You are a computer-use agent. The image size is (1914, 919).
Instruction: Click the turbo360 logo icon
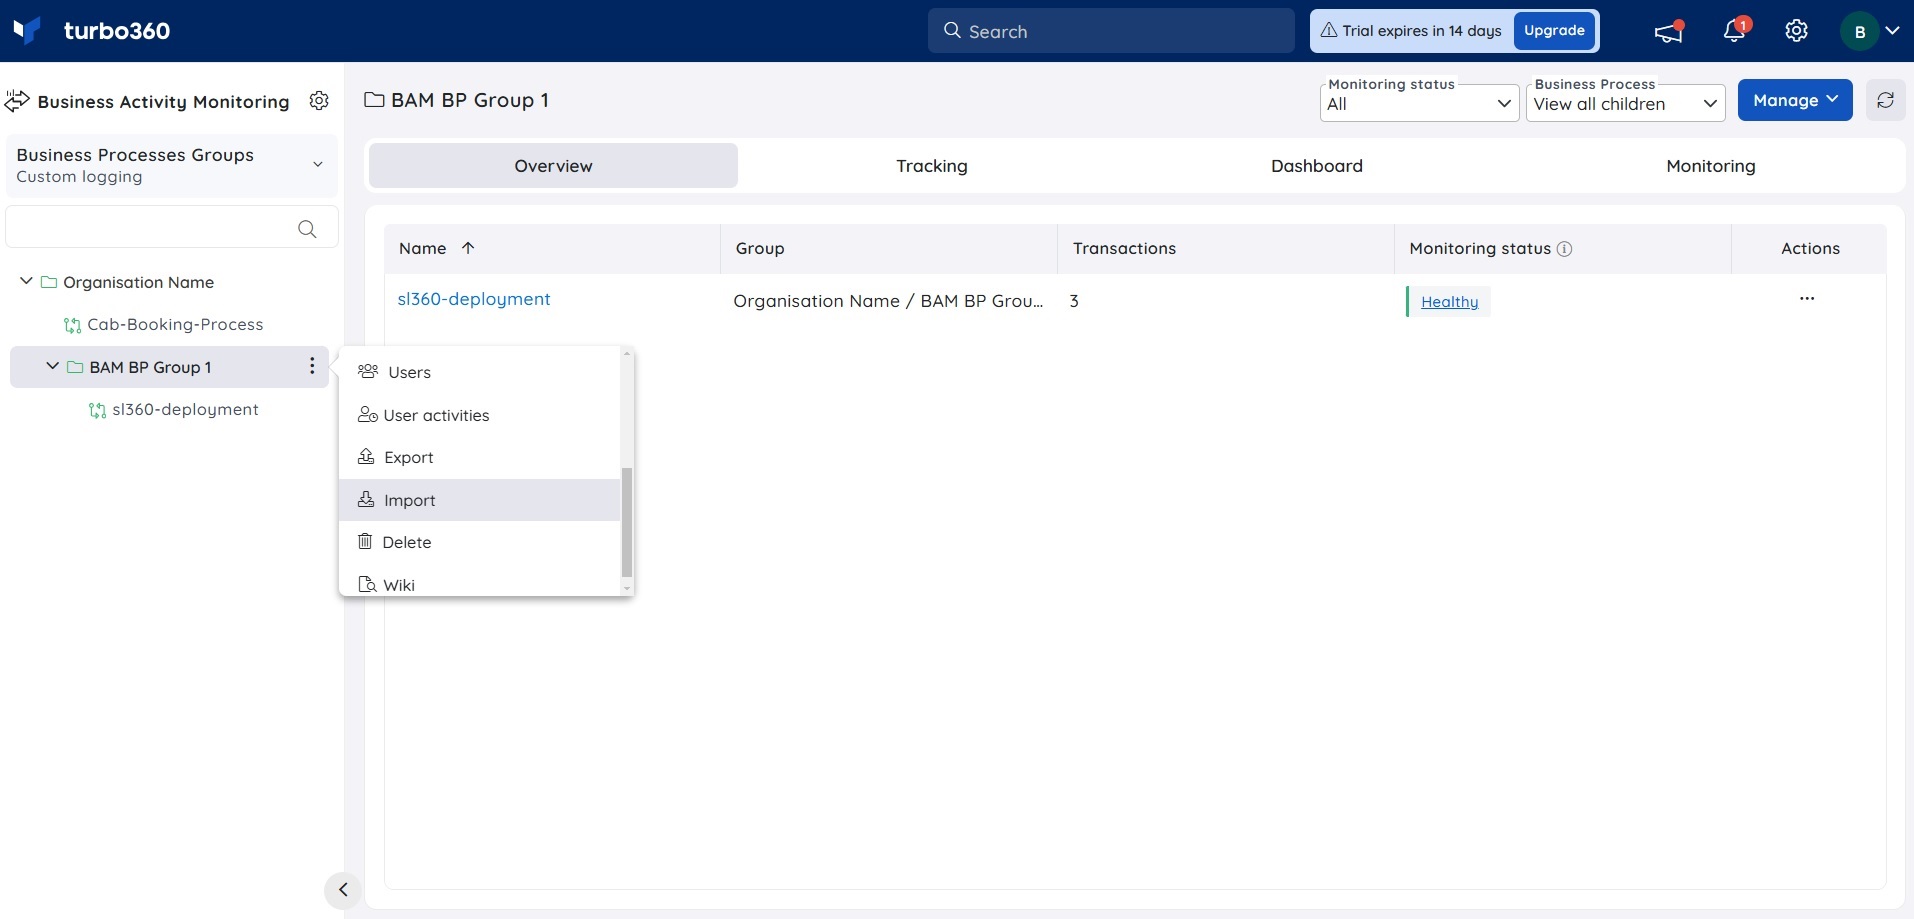(x=27, y=30)
